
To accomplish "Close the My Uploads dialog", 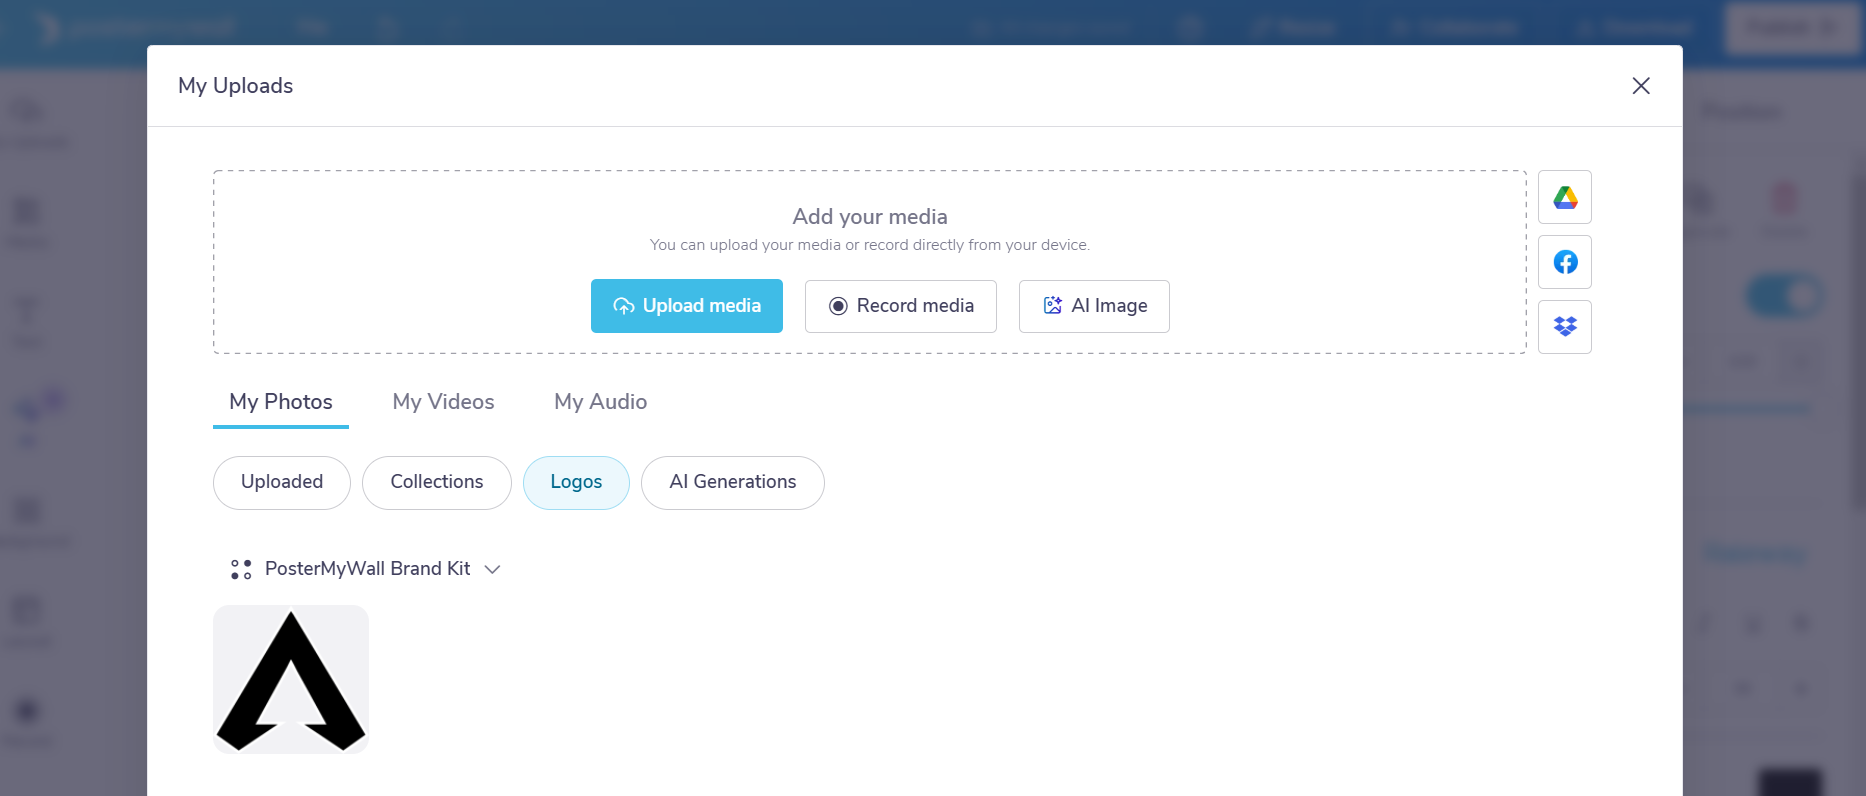I will 1641,86.
